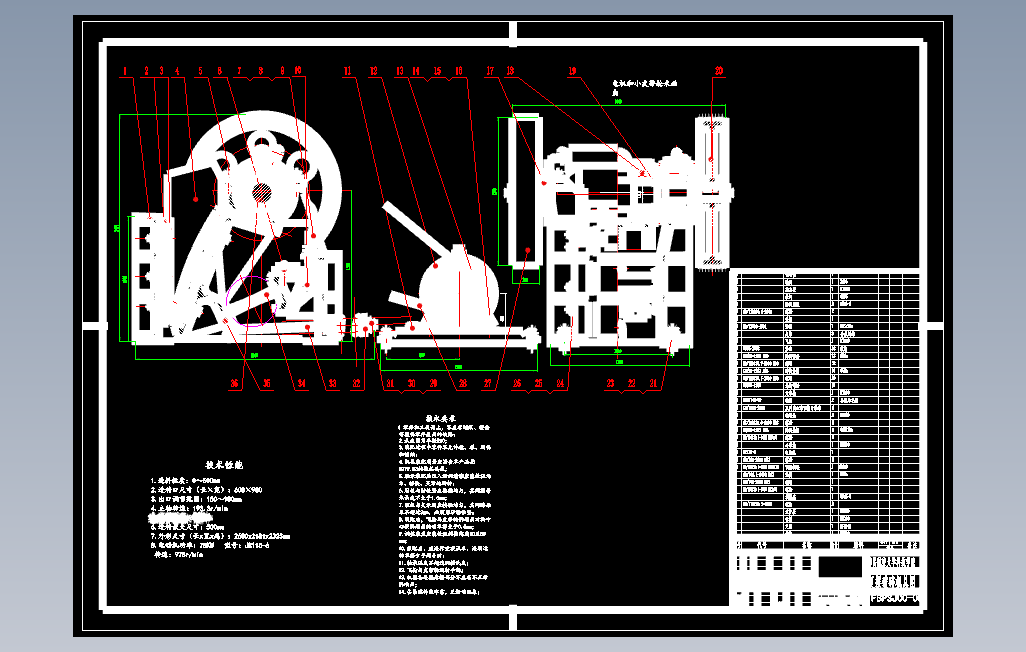Click part callout number 13
The width and height of the screenshot is (1026, 652).
[400, 71]
